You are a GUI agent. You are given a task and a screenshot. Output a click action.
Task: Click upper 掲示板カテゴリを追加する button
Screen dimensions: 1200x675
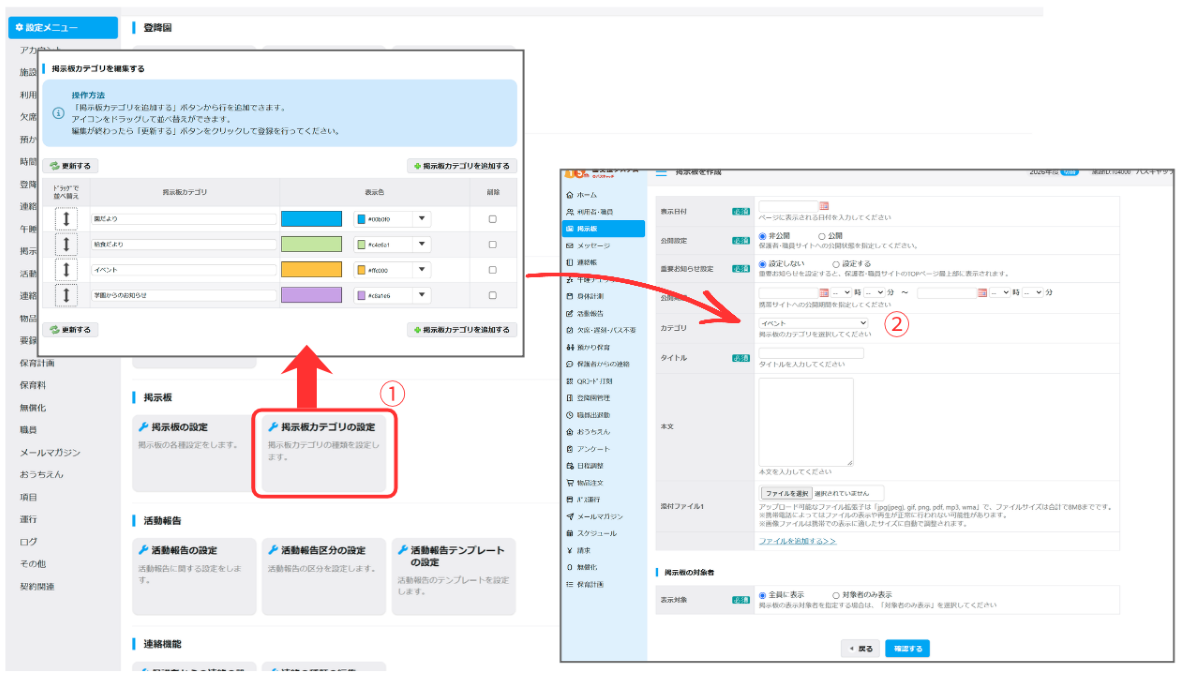click(x=461, y=166)
